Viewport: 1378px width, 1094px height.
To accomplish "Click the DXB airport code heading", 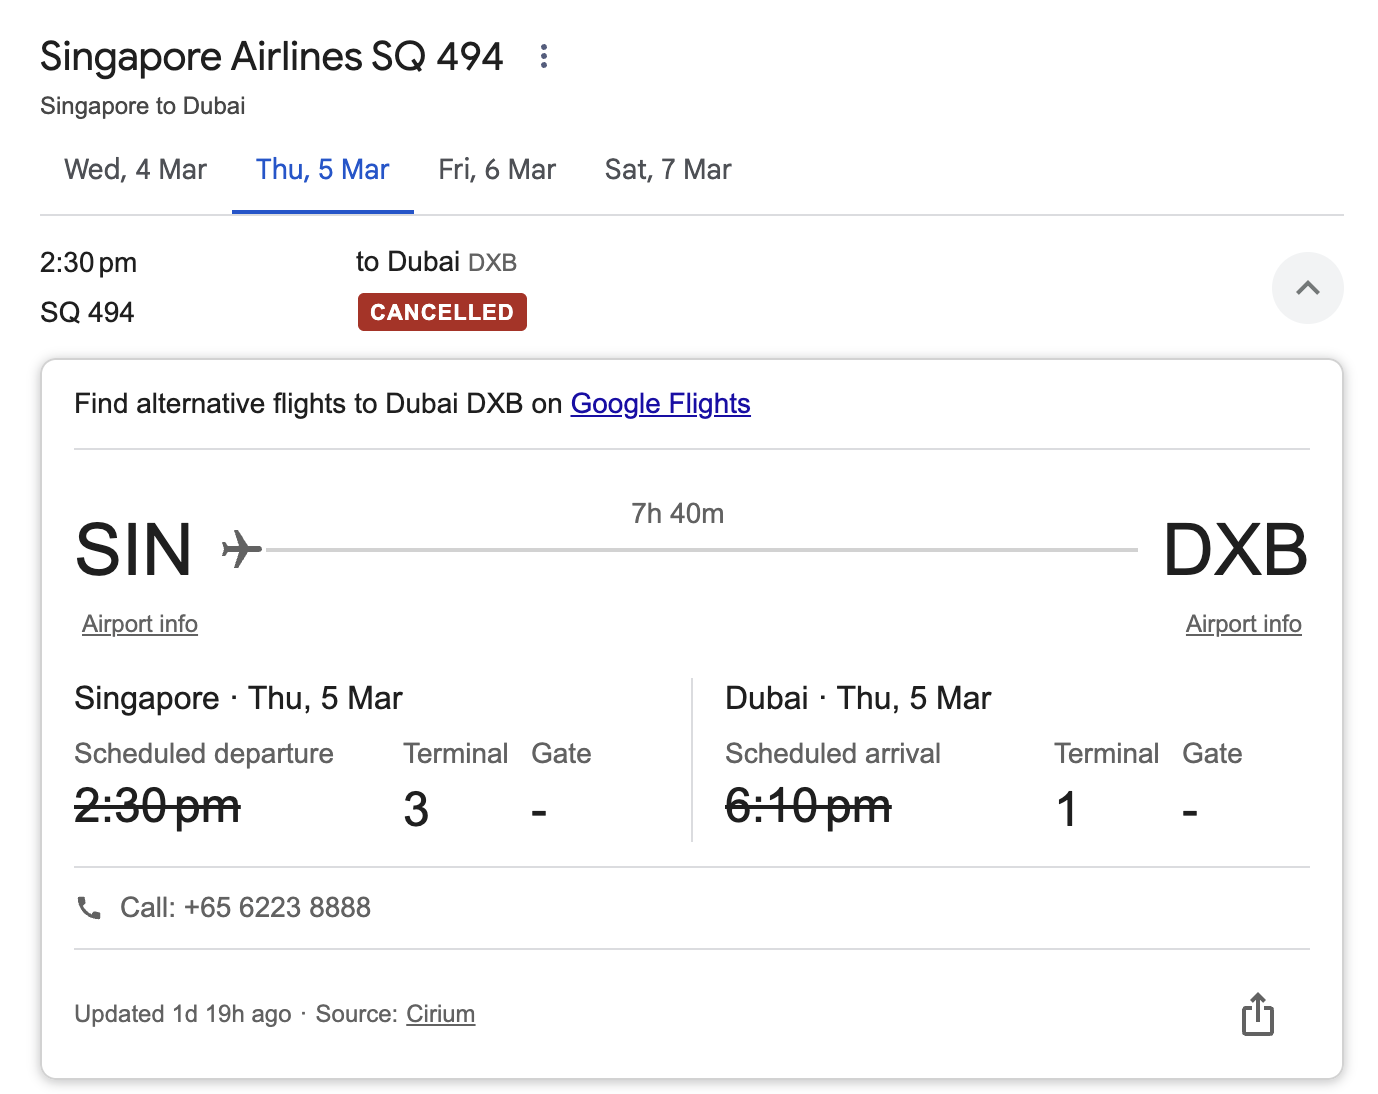I will [x=1236, y=550].
